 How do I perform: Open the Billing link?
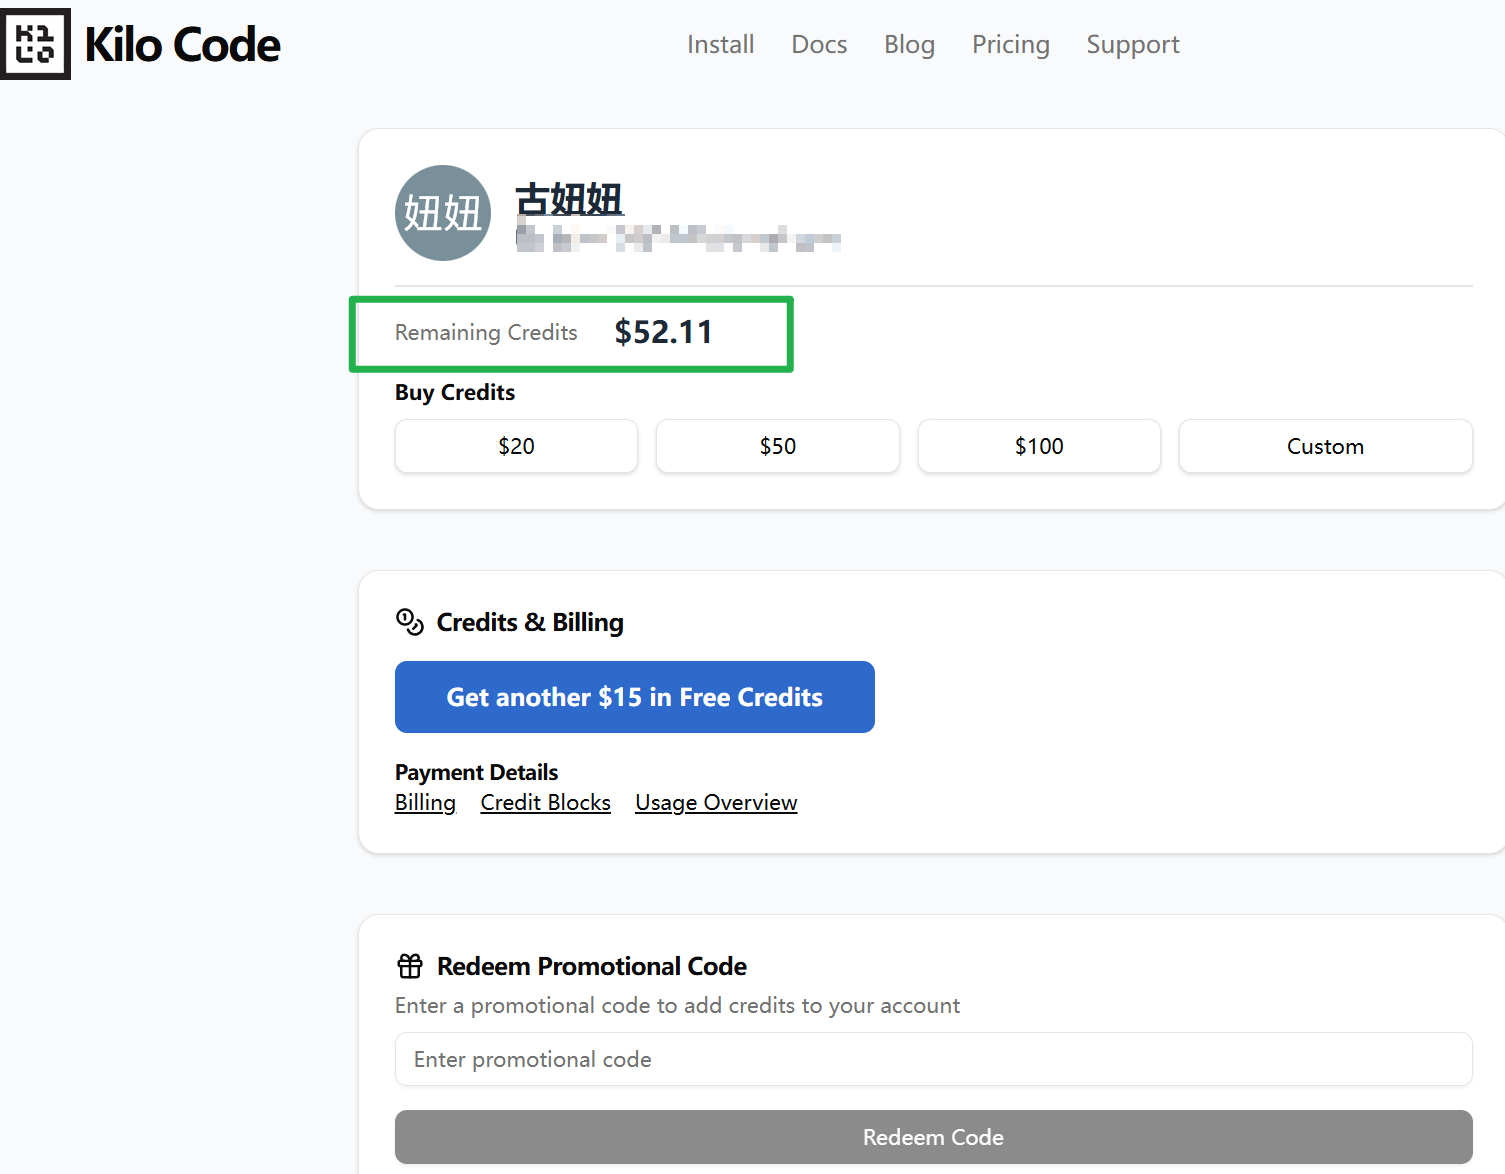pyautogui.click(x=425, y=802)
